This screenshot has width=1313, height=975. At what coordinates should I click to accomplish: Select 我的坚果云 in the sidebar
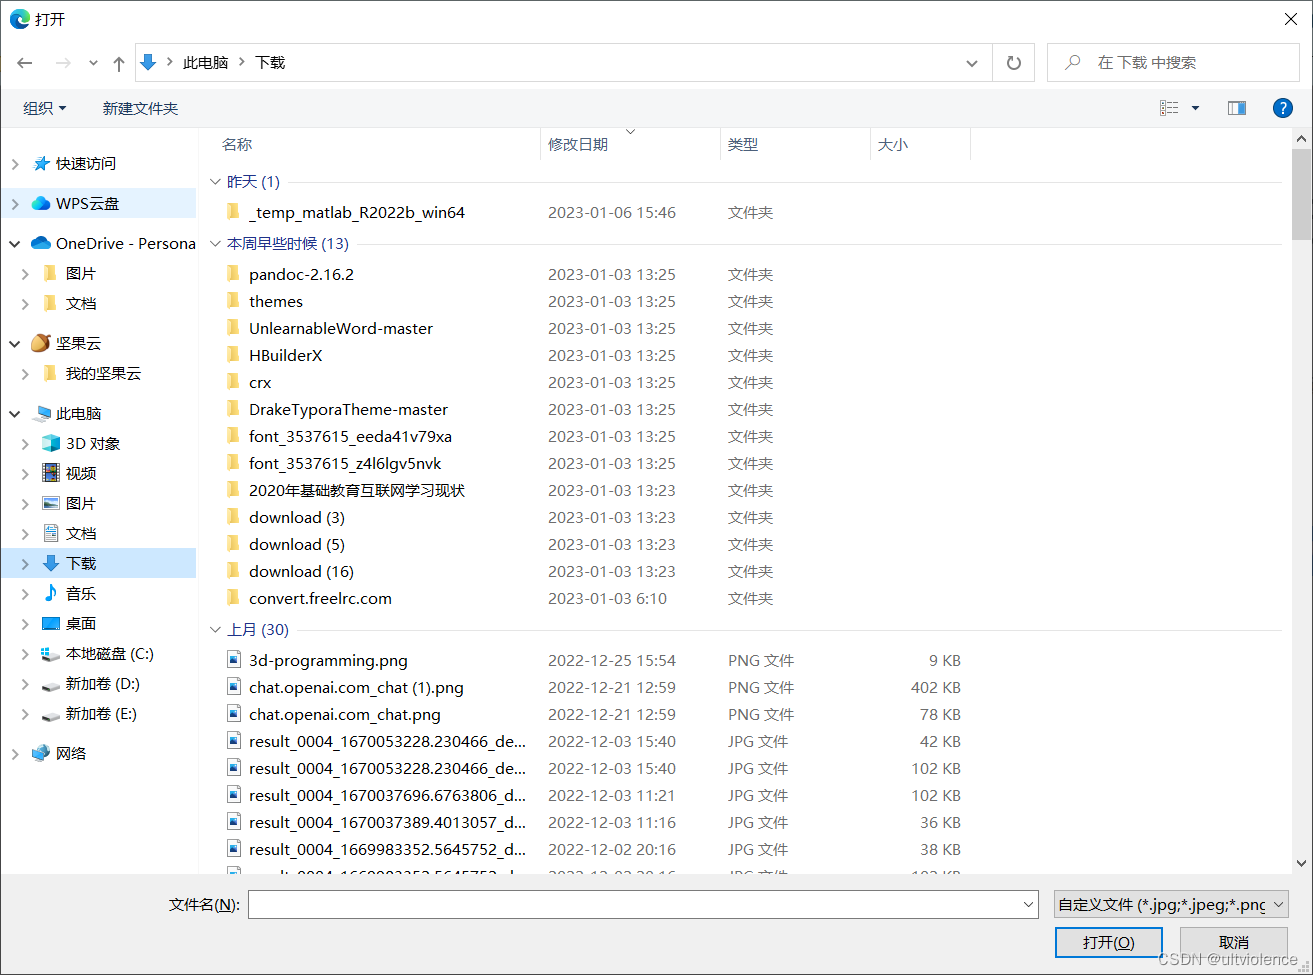[x=104, y=373]
